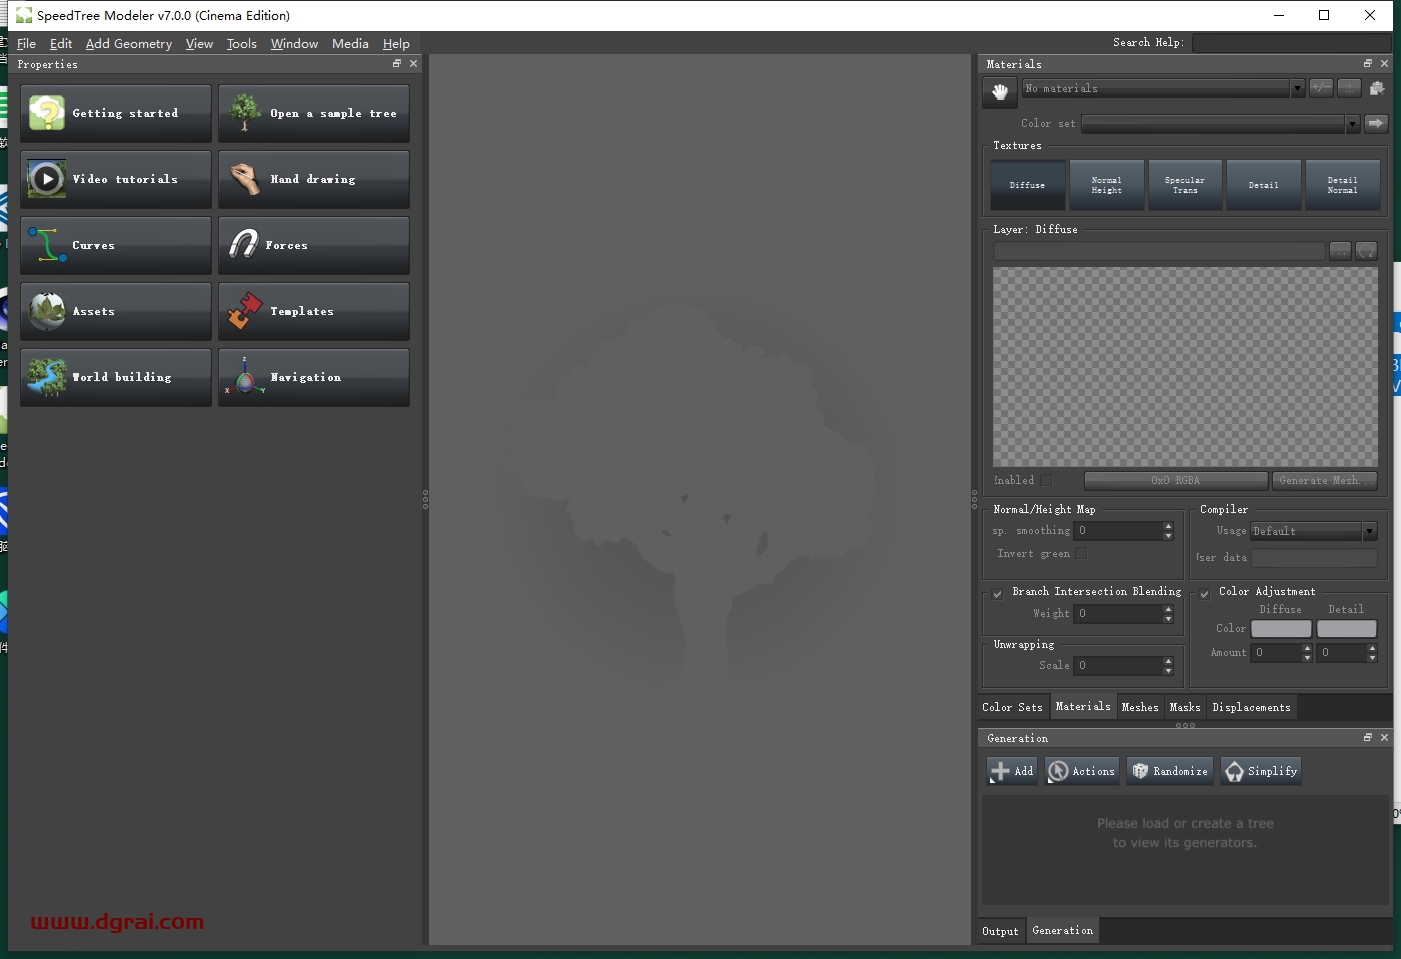Toggle the Enabled checkbox under texture preview
Screen dimensions: 1401x959
click(1046, 480)
